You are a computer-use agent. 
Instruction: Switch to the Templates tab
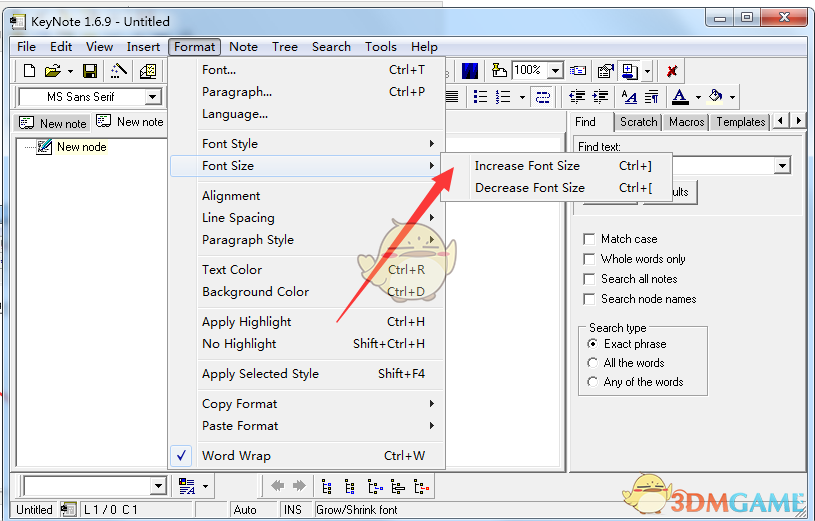point(740,122)
